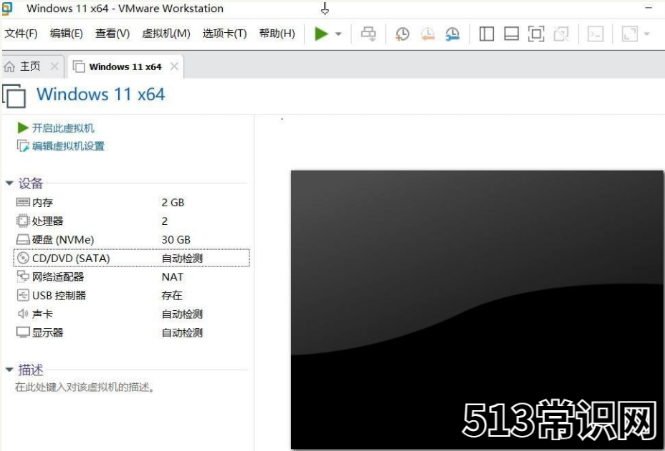Click the green power-on play toolbar icon
Screen dimensions: 665x451
[x=321, y=34]
